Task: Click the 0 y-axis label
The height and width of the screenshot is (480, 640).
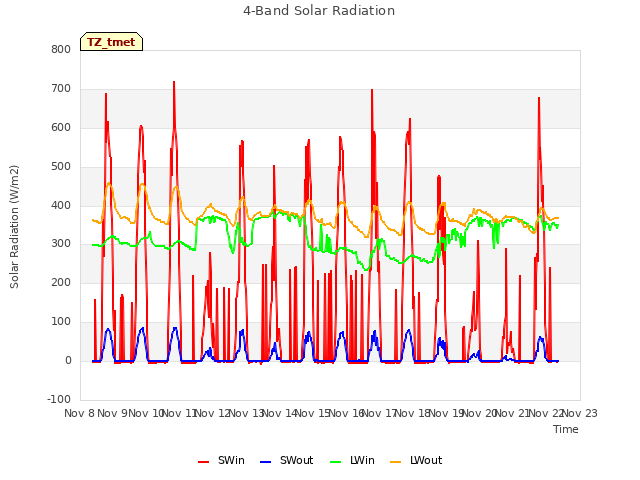Action: (68, 360)
